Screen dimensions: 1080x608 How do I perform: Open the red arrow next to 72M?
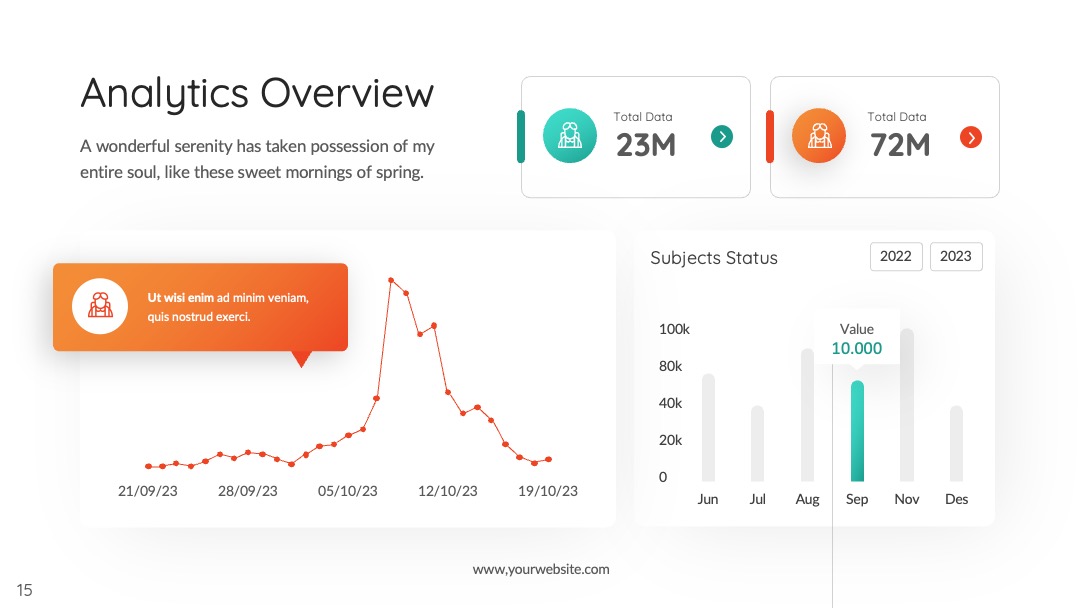pos(971,137)
